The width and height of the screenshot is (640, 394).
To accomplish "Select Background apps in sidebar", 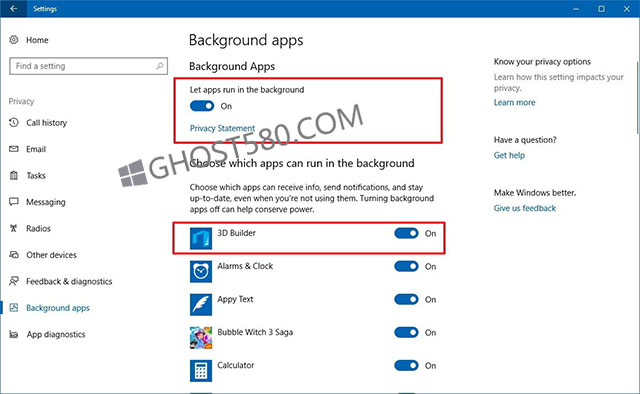I will point(58,308).
